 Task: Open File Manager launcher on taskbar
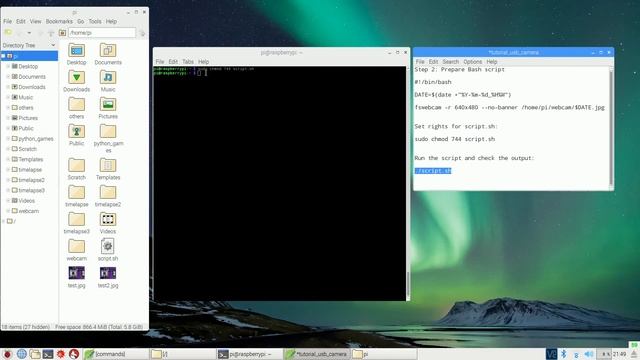pyautogui.click(x=35, y=354)
